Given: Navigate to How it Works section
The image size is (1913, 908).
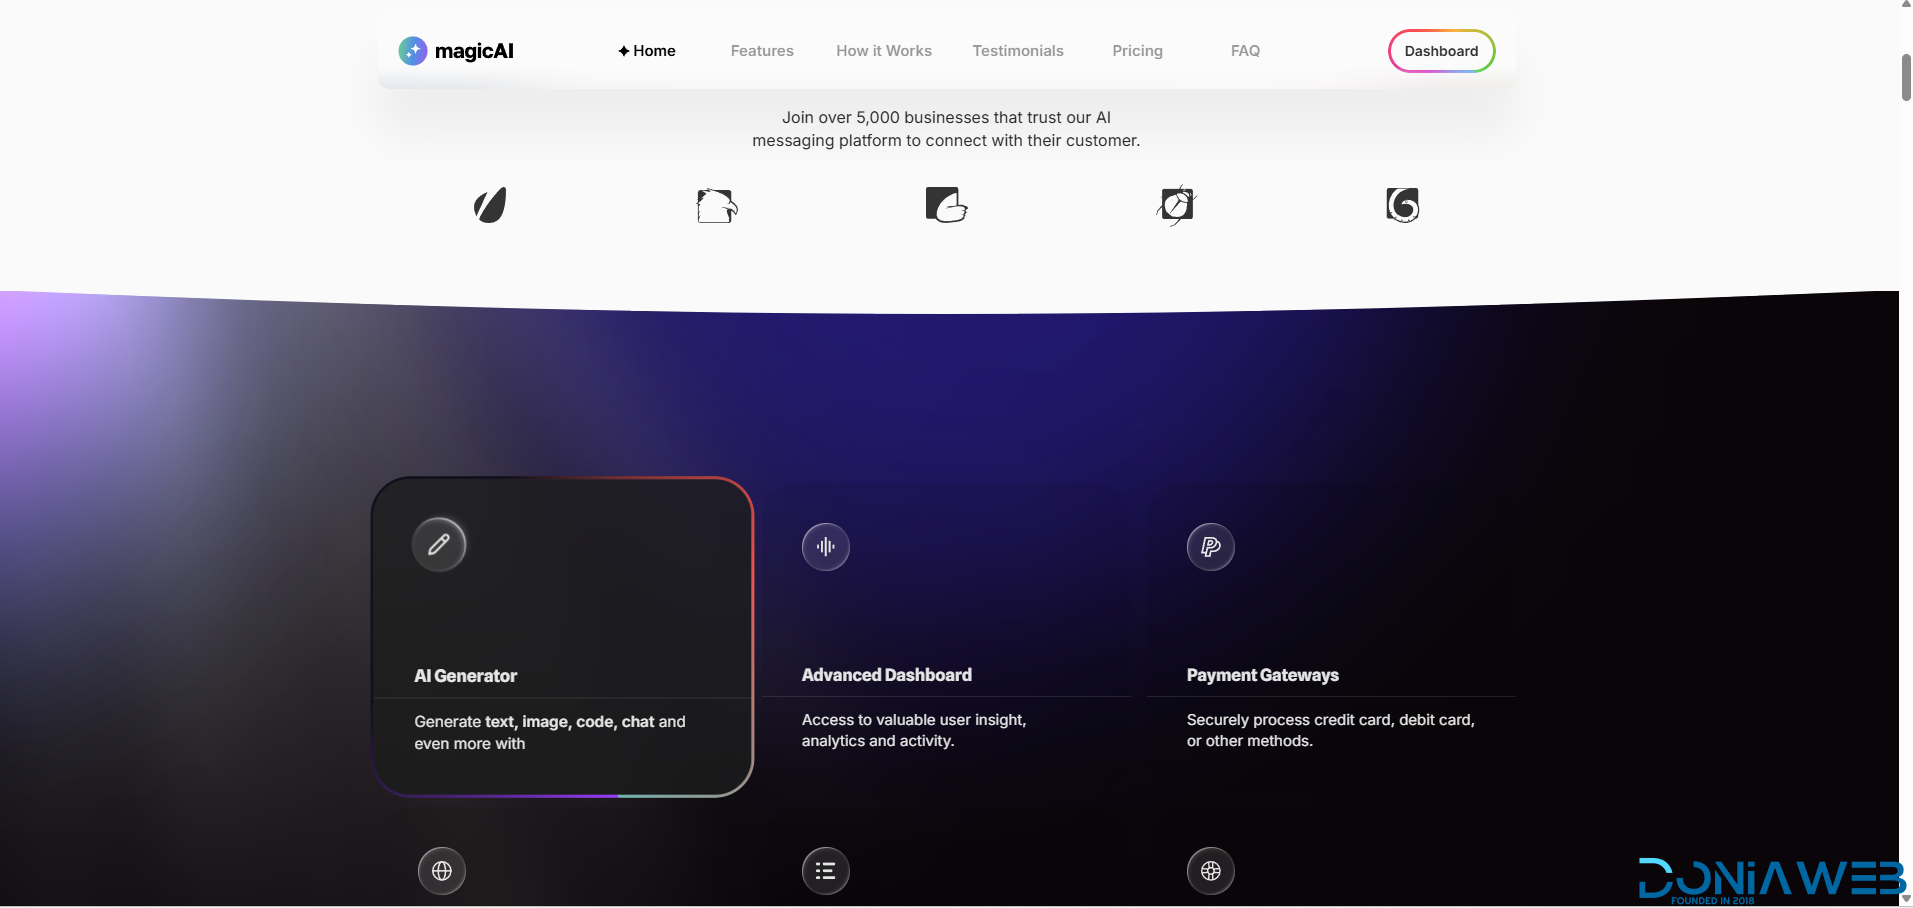Looking at the screenshot, I should (x=884, y=51).
